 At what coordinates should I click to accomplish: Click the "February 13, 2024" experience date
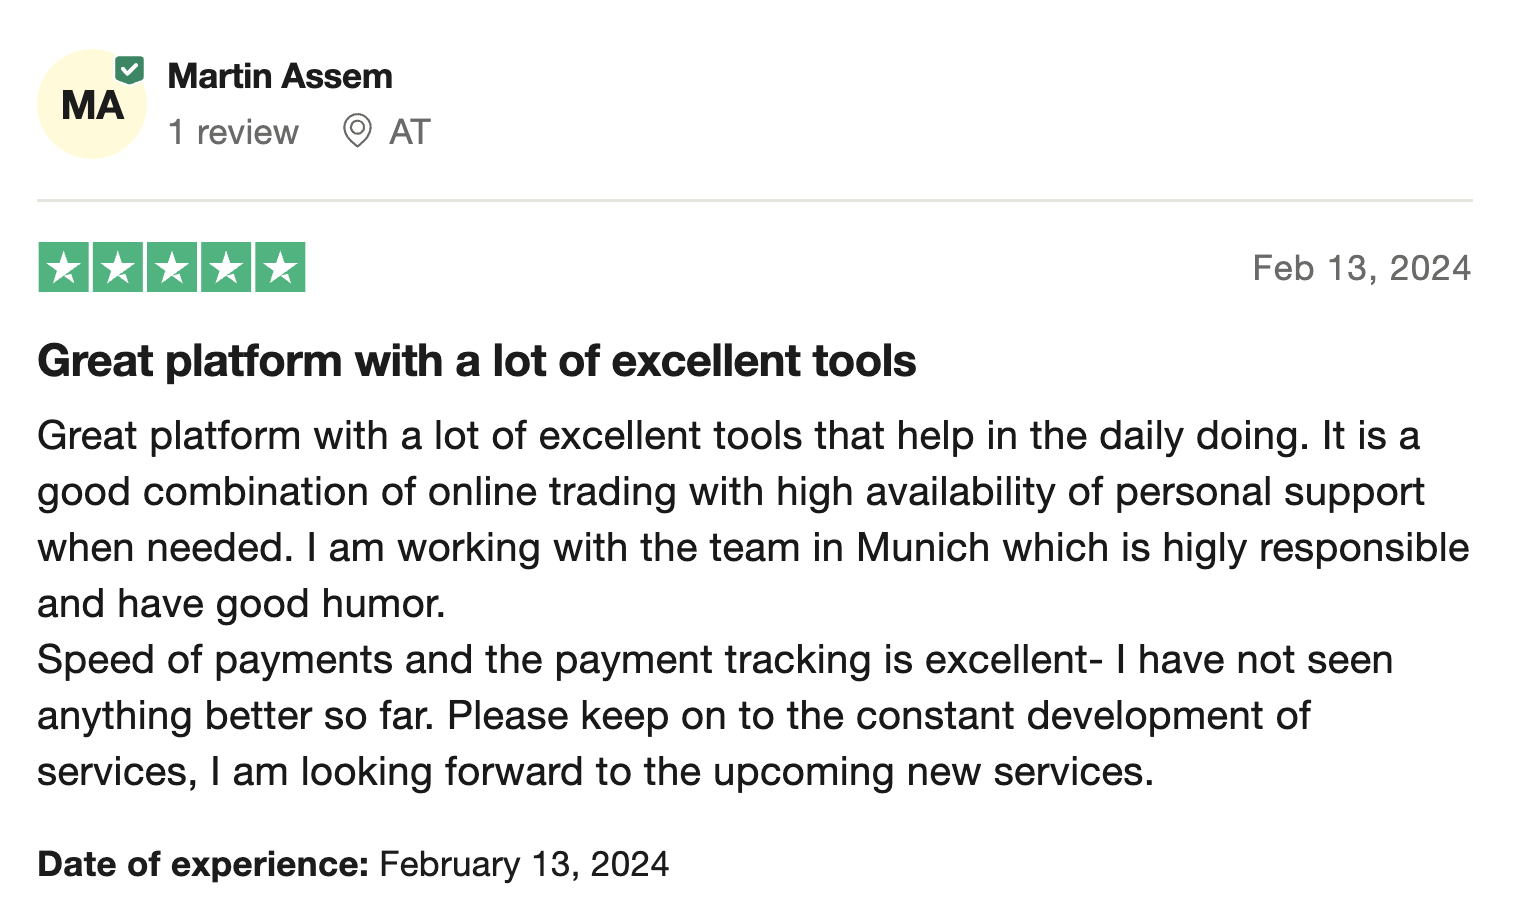[524, 864]
